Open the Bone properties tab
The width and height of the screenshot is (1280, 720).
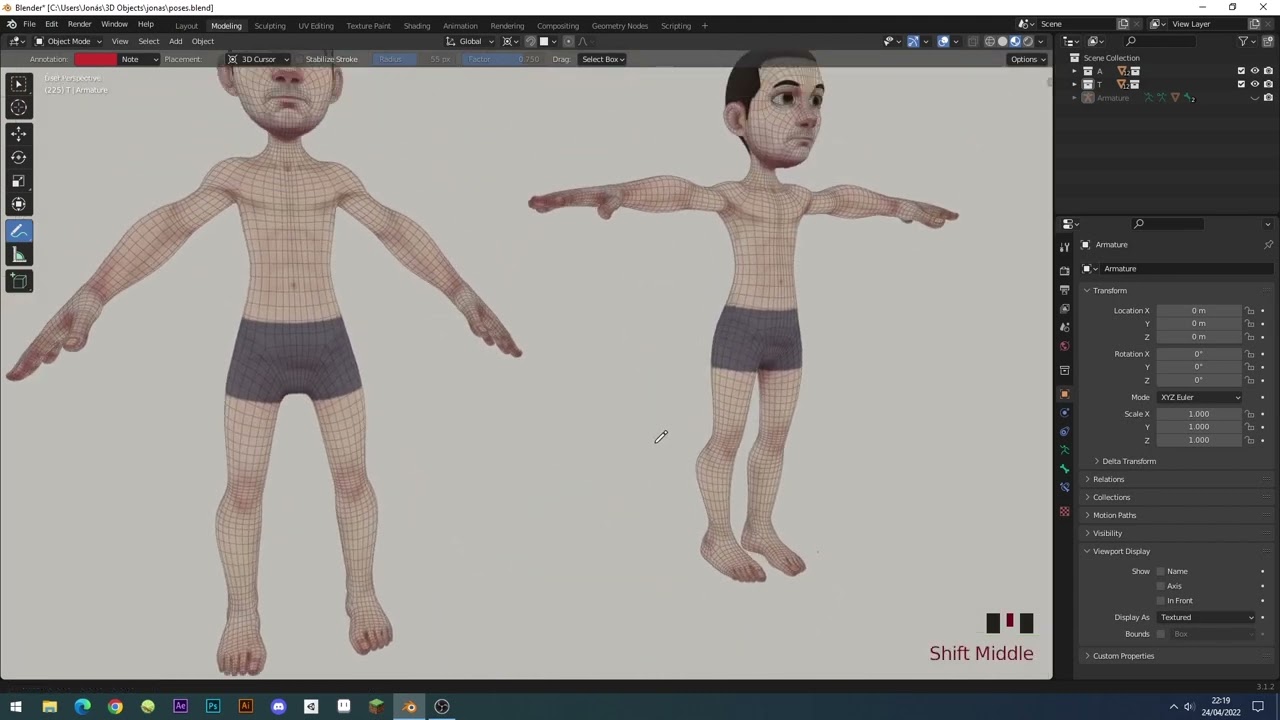[1064, 469]
